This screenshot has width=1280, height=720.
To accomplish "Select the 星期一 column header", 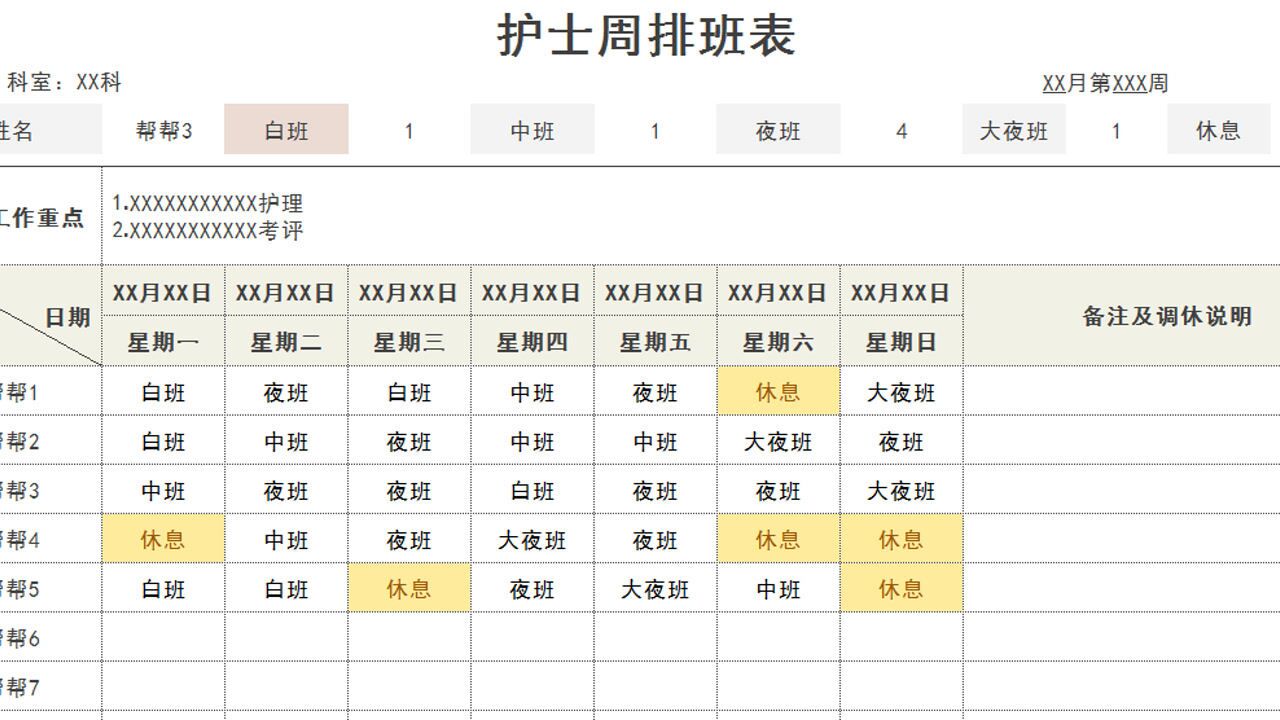I will tap(163, 342).
